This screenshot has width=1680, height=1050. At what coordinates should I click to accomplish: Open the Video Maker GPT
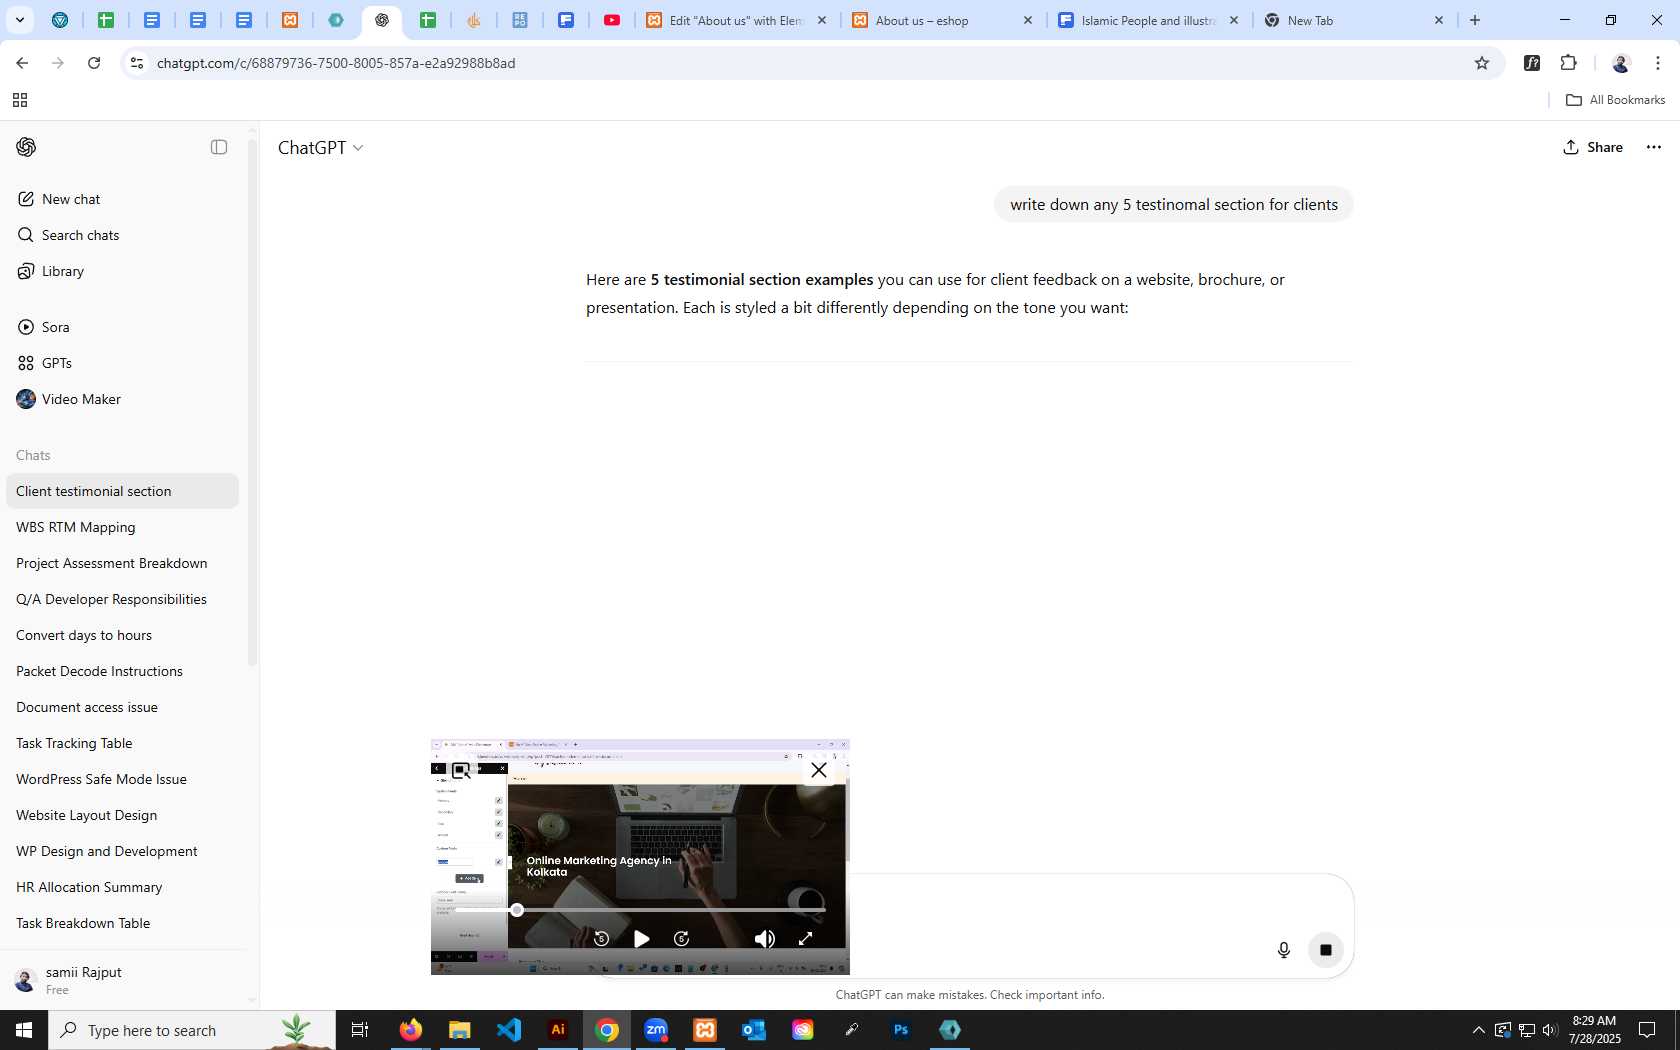(x=122, y=399)
